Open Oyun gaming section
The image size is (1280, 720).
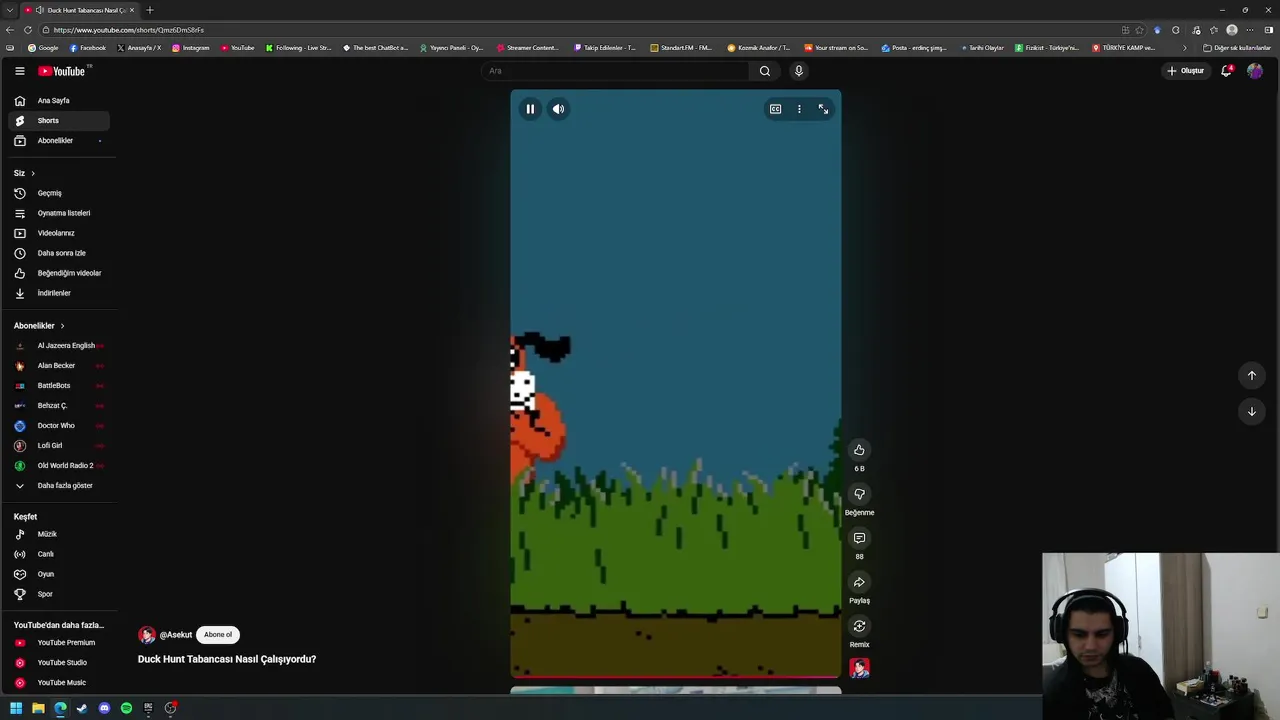coord(59,574)
